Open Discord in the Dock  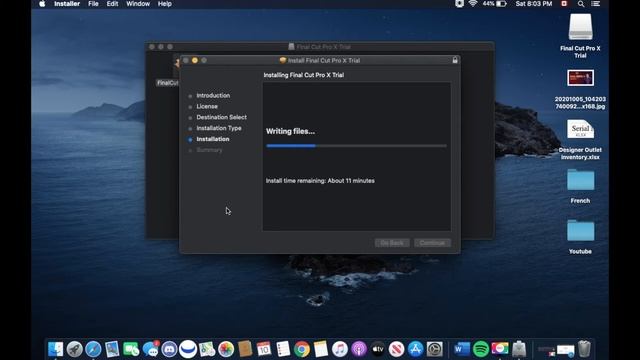[169, 349]
